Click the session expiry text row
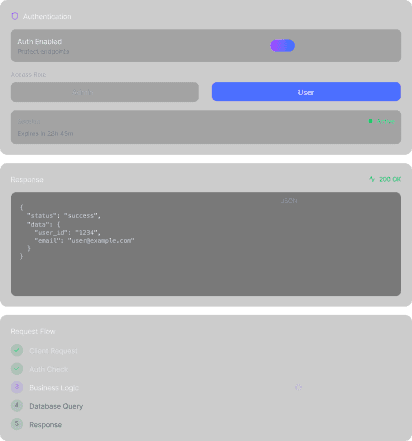This screenshot has height=441, width=412. pyautogui.click(x=45, y=133)
